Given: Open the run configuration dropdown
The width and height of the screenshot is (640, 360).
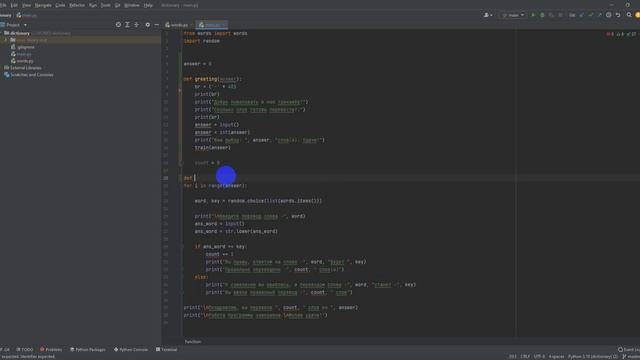Looking at the screenshot, I should point(513,15).
